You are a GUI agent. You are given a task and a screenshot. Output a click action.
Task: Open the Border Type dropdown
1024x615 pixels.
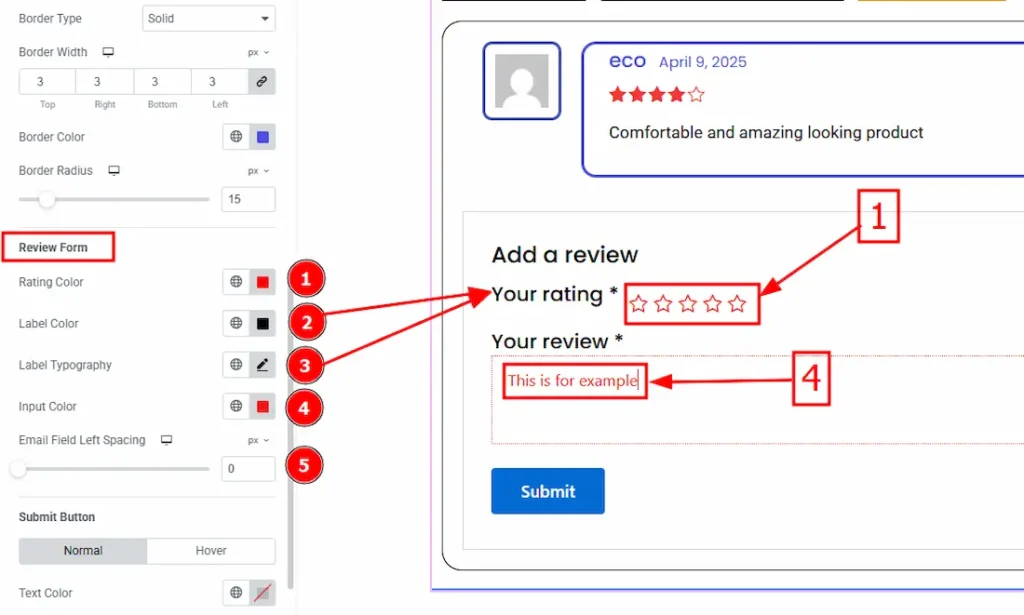click(207, 19)
